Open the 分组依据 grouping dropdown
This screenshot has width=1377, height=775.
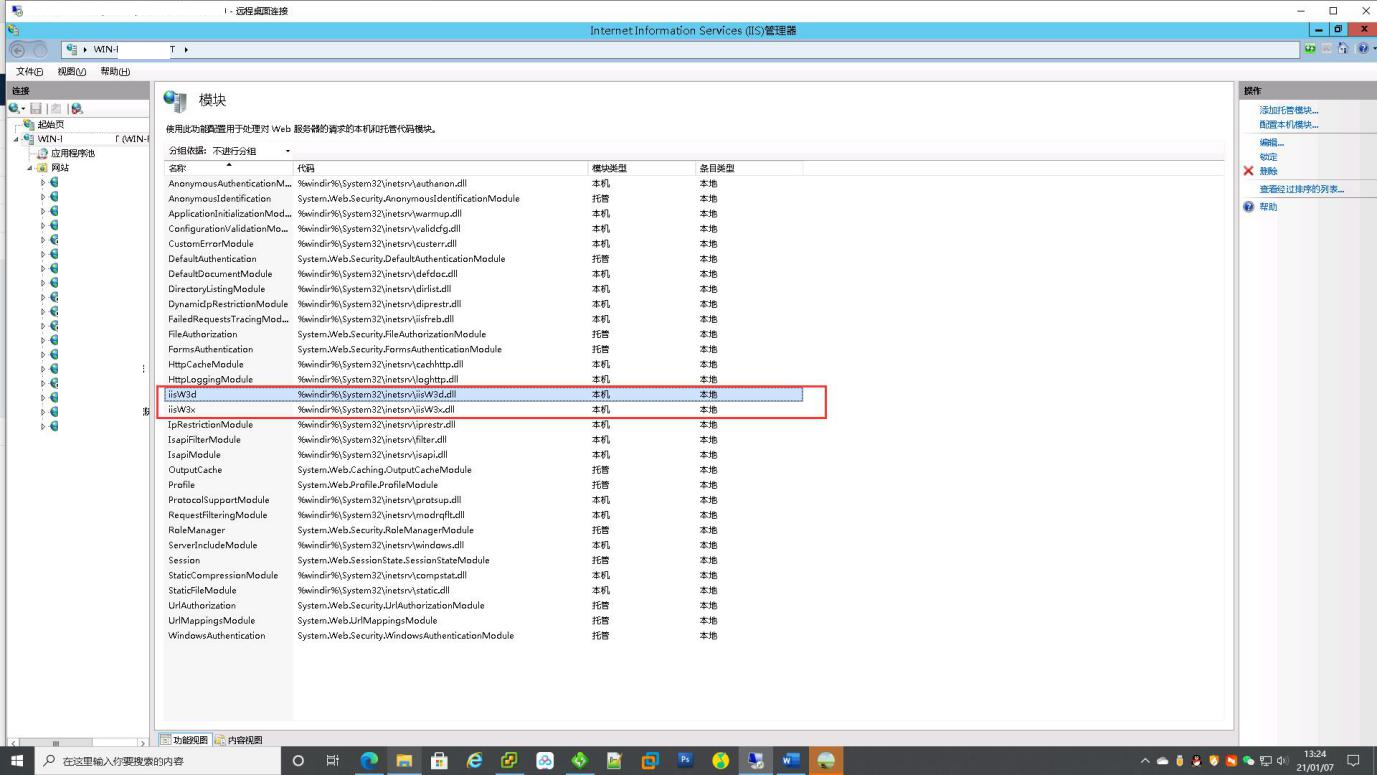(288, 151)
